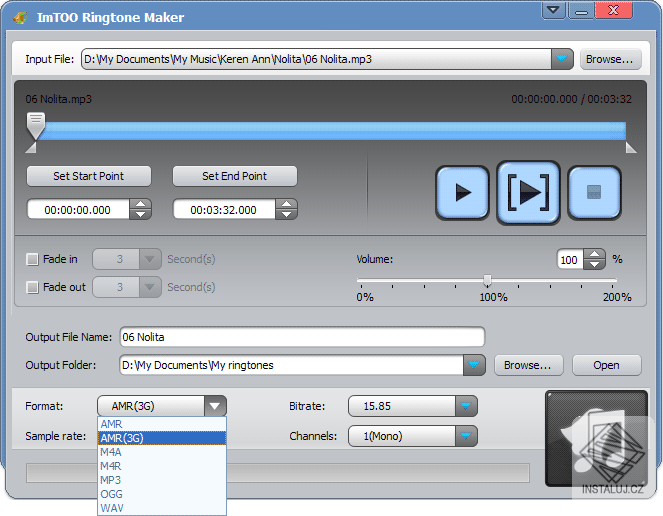663x516 pixels.
Task: Click the start time 00:00:00.000 field
Action: (78, 209)
